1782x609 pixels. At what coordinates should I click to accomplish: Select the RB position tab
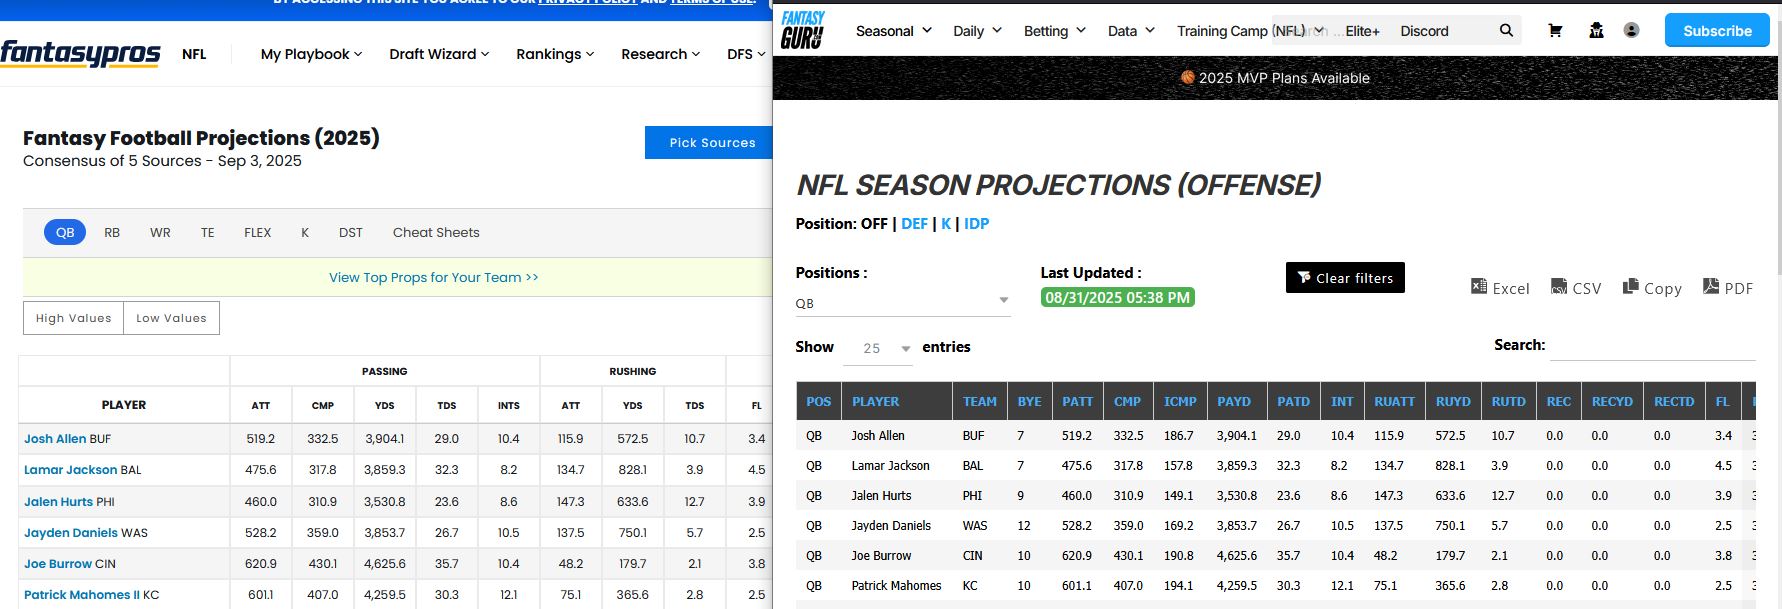tap(112, 232)
